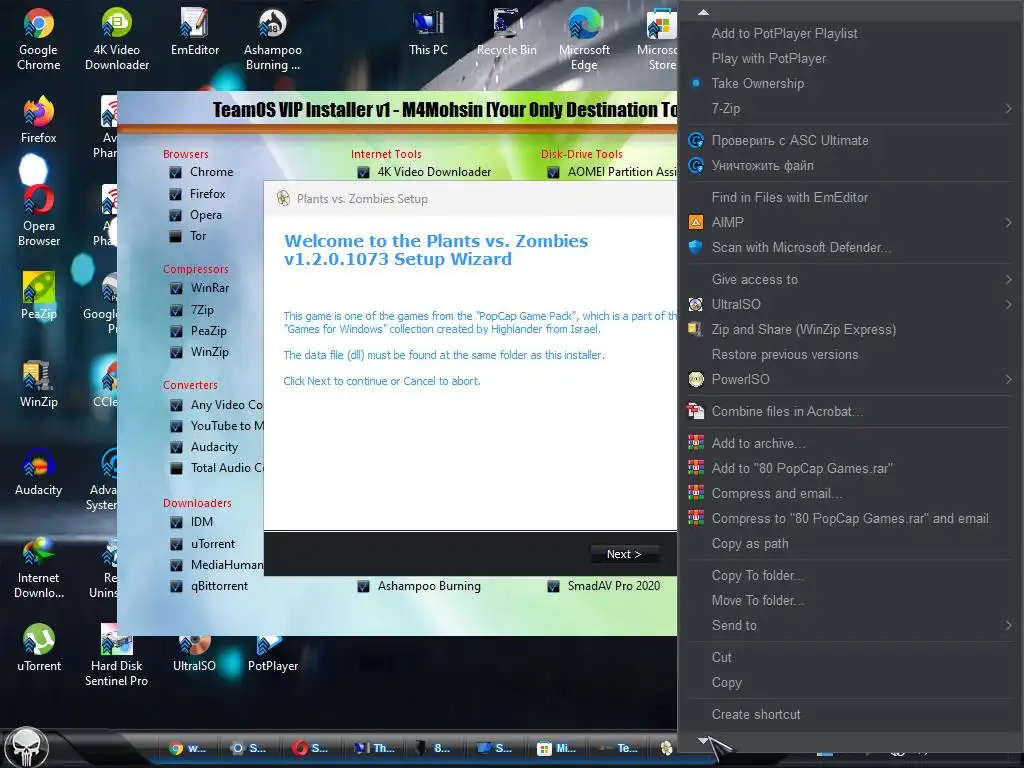
Task: Expand the Give access to submenu
Action: (1008, 280)
